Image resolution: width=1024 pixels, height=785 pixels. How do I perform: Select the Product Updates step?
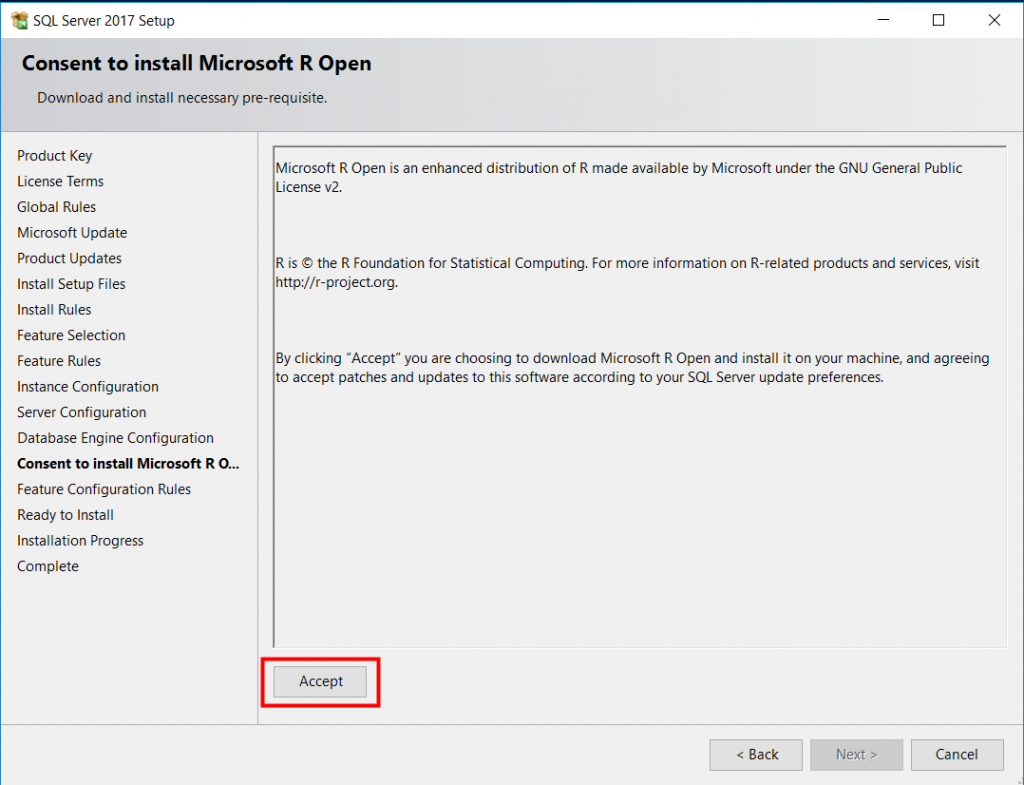tap(69, 258)
